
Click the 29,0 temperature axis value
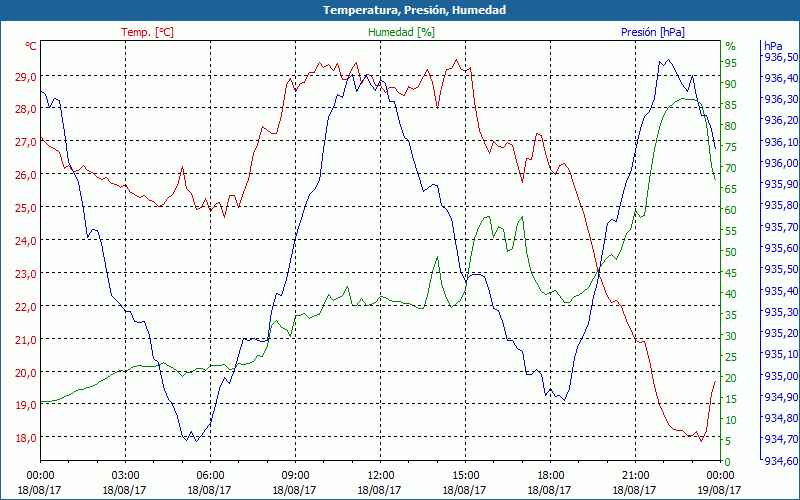[26, 76]
